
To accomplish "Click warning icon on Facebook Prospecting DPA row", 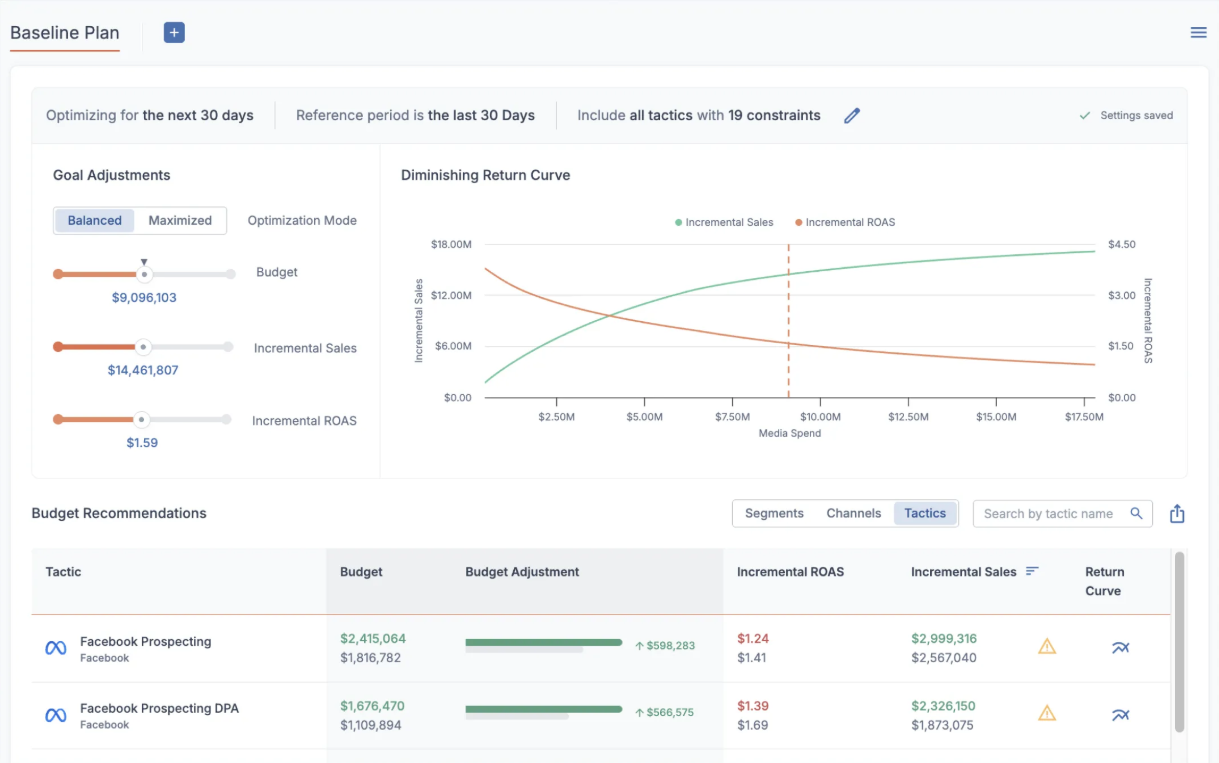I will coord(1047,713).
